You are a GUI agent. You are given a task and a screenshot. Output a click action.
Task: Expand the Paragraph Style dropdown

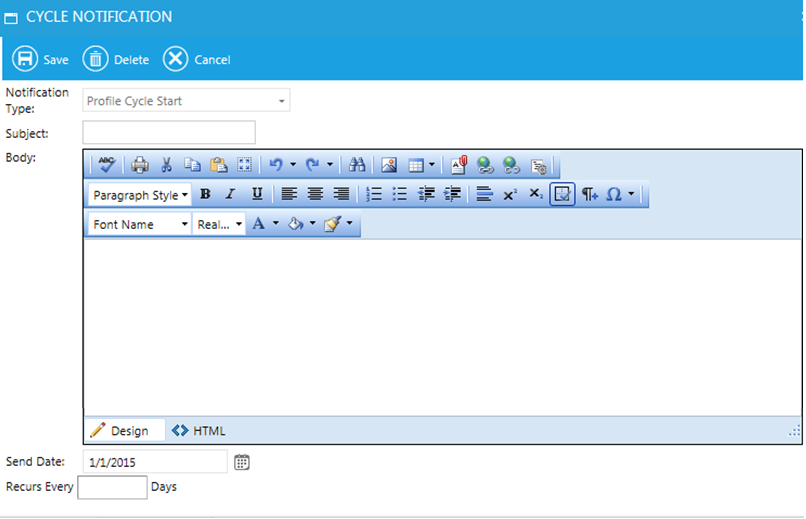[141, 195]
